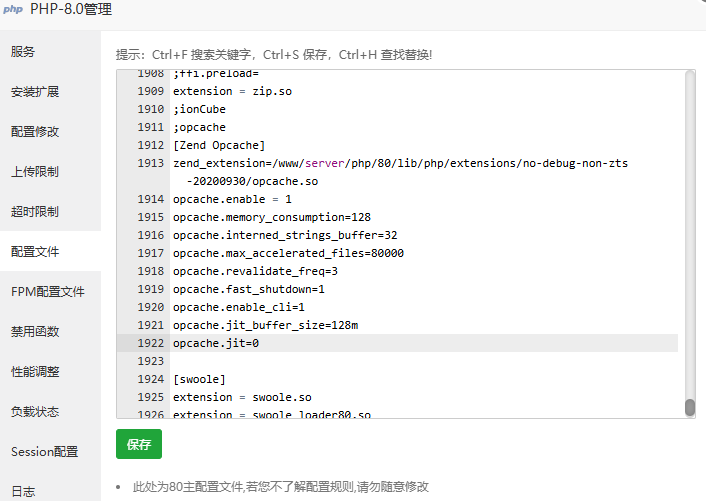Click line number 1914 in gutter

tap(150, 199)
